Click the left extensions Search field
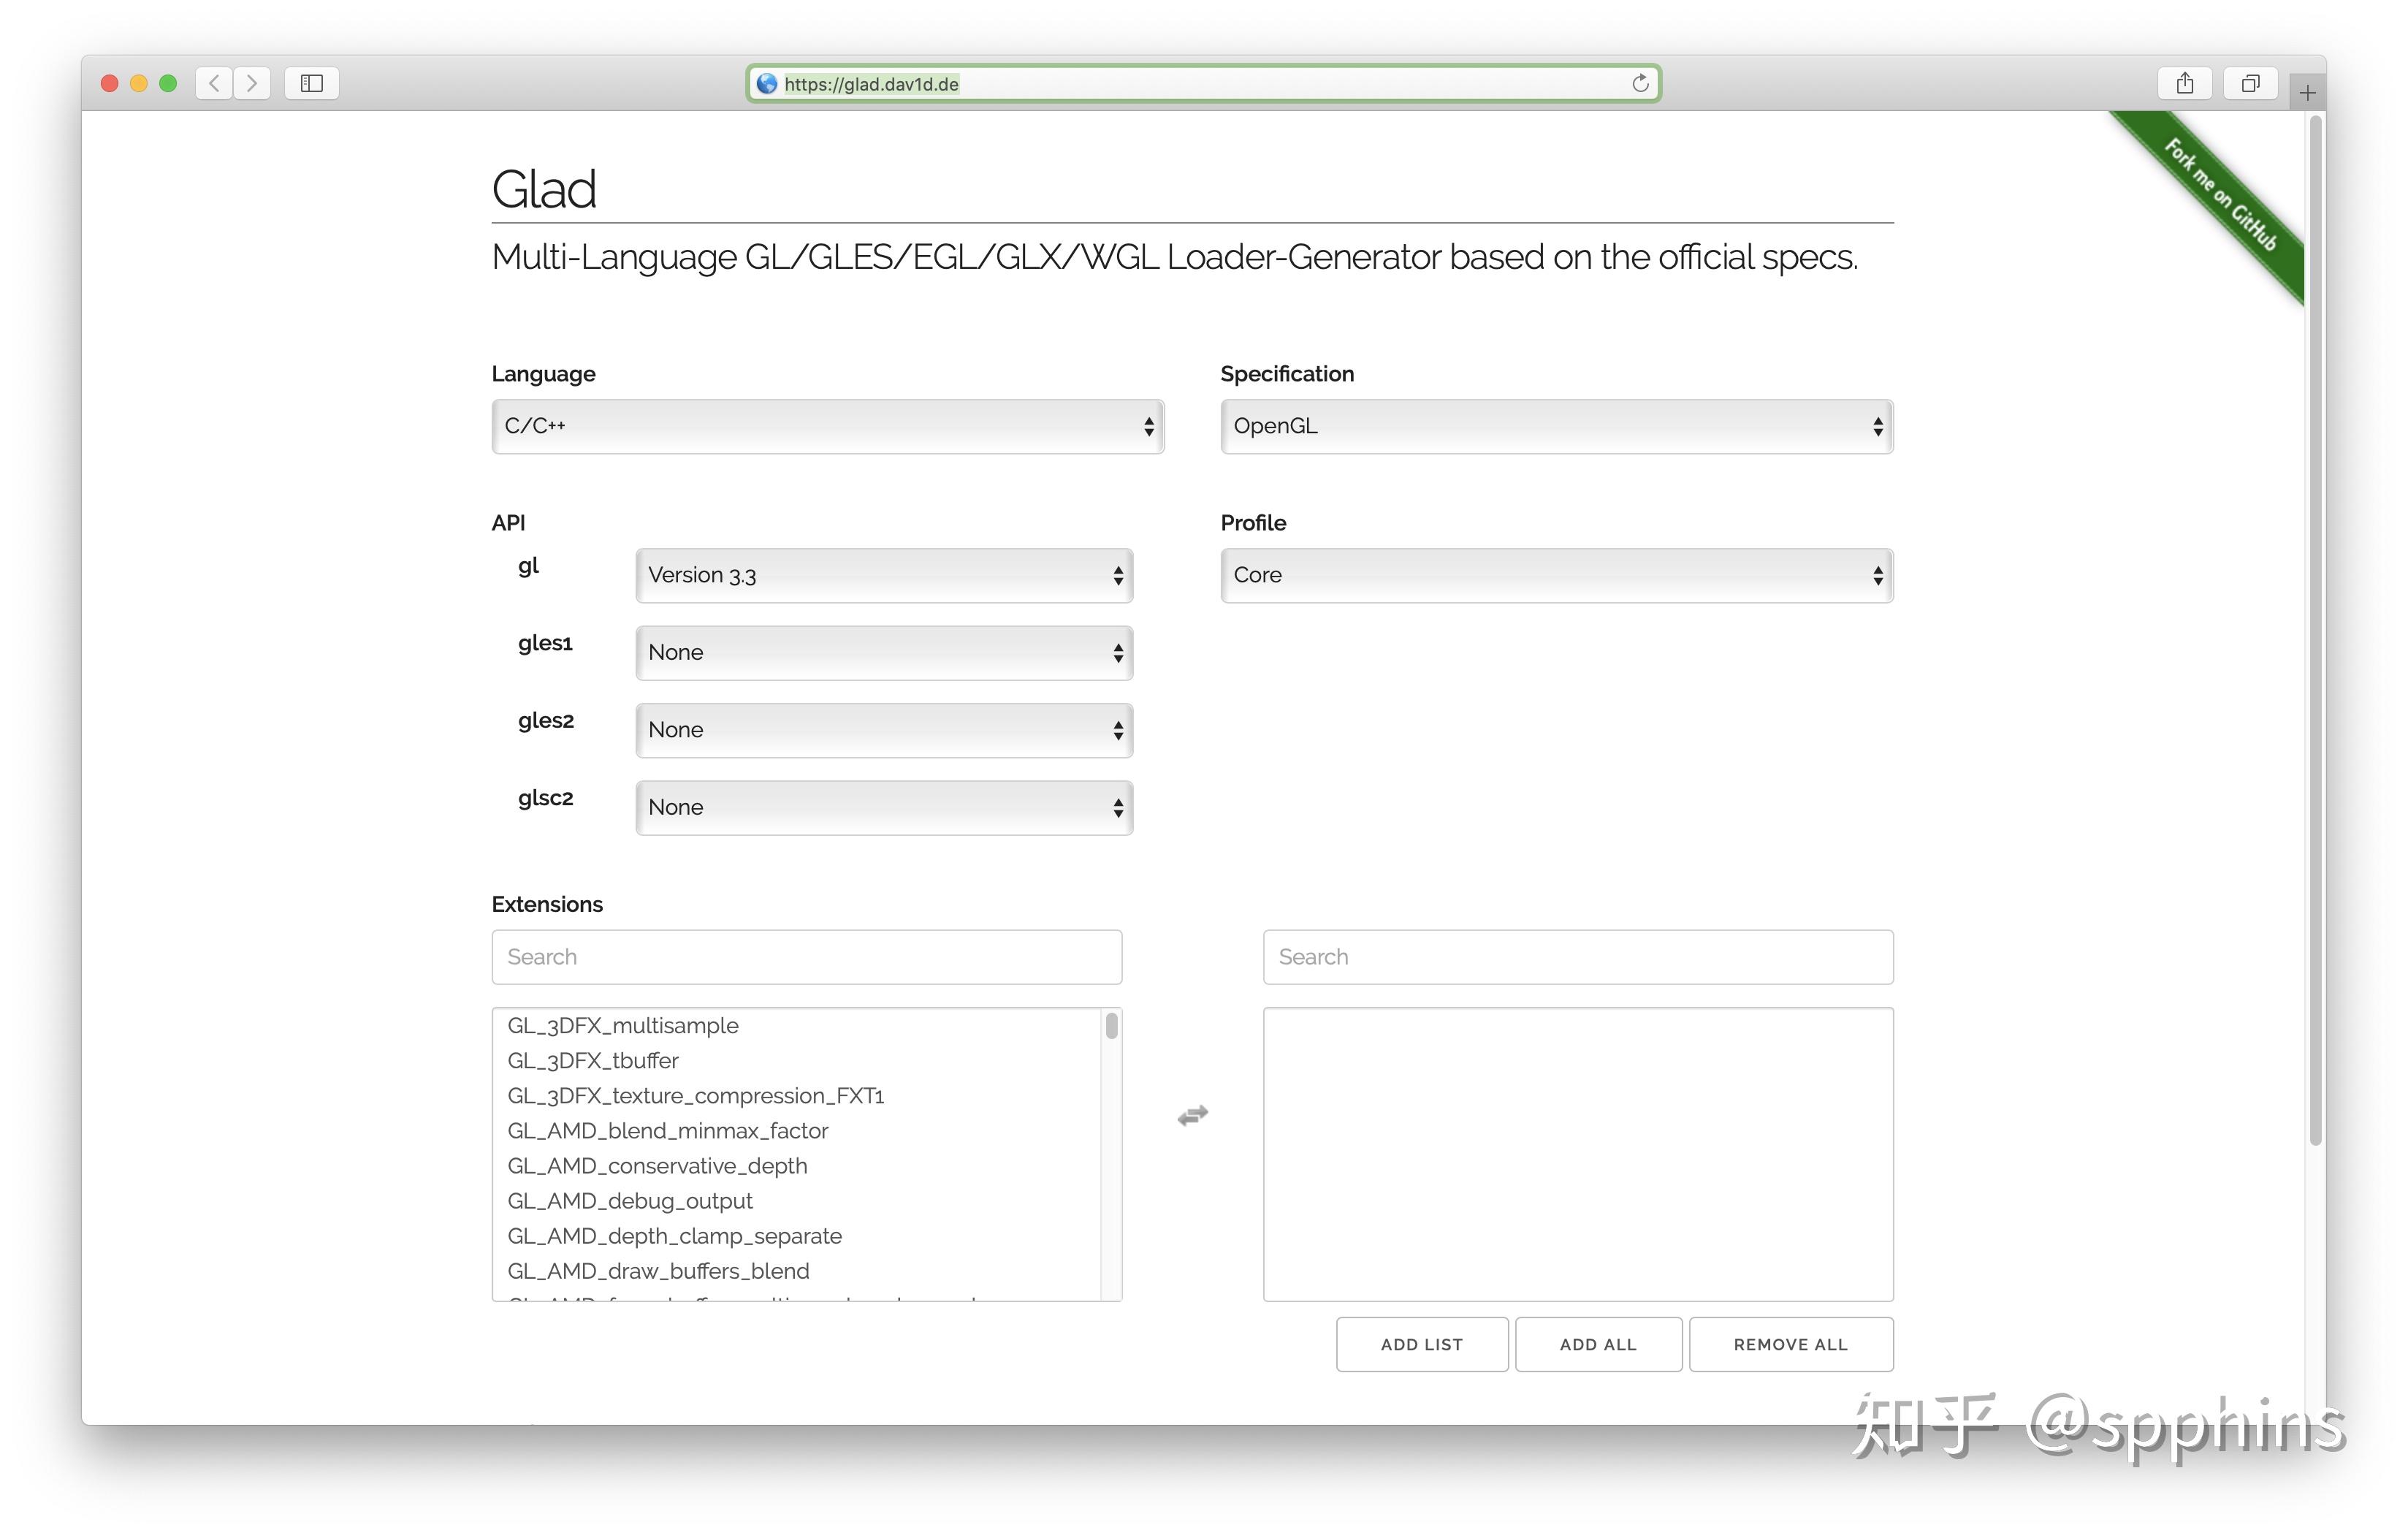2408x1533 pixels. pyautogui.click(x=806, y=957)
